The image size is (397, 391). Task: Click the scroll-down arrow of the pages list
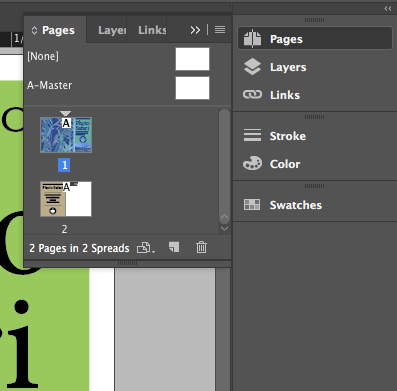[x=224, y=229]
